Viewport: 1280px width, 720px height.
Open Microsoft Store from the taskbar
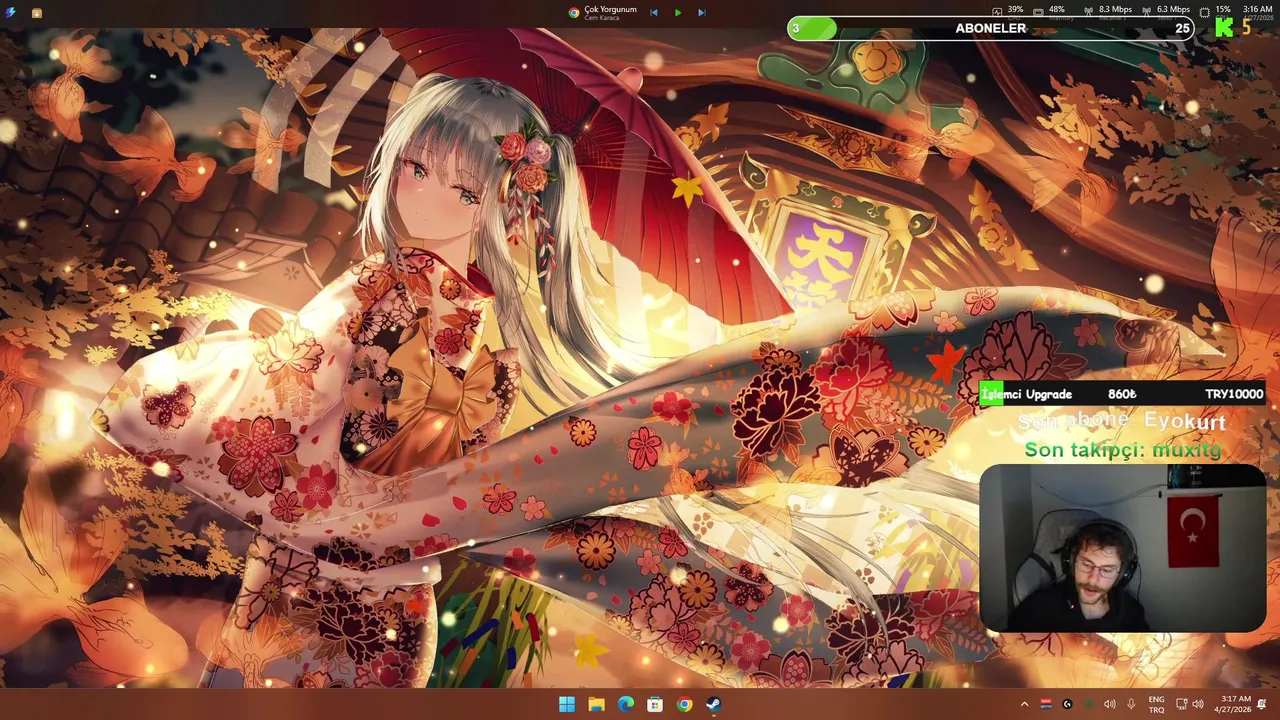655,704
